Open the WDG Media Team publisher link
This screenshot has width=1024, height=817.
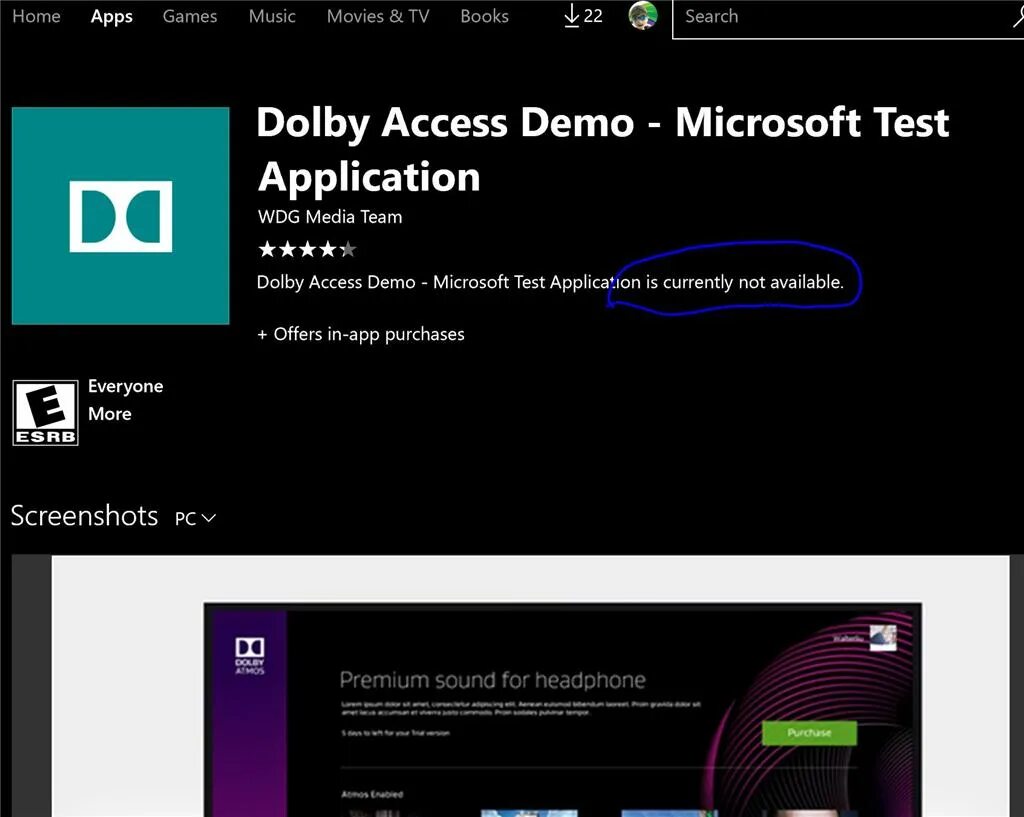(x=330, y=217)
